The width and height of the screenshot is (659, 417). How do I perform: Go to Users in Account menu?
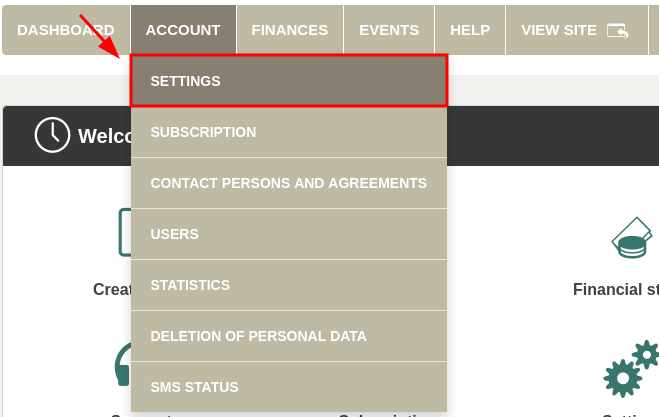pyautogui.click(x=288, y=234)
